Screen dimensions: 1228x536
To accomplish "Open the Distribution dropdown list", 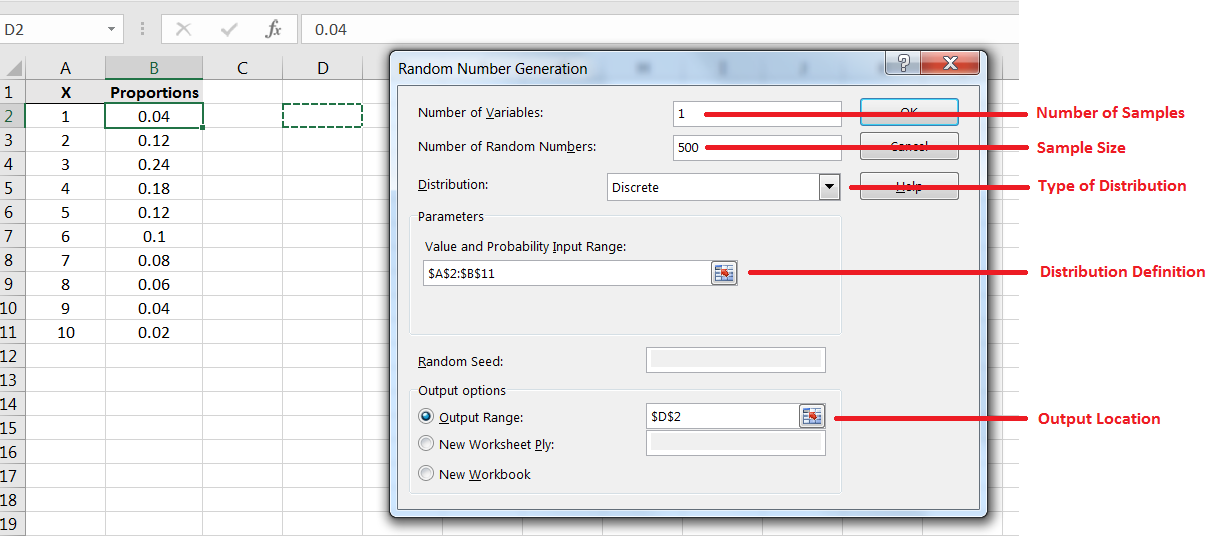I will tap(828, 187).
